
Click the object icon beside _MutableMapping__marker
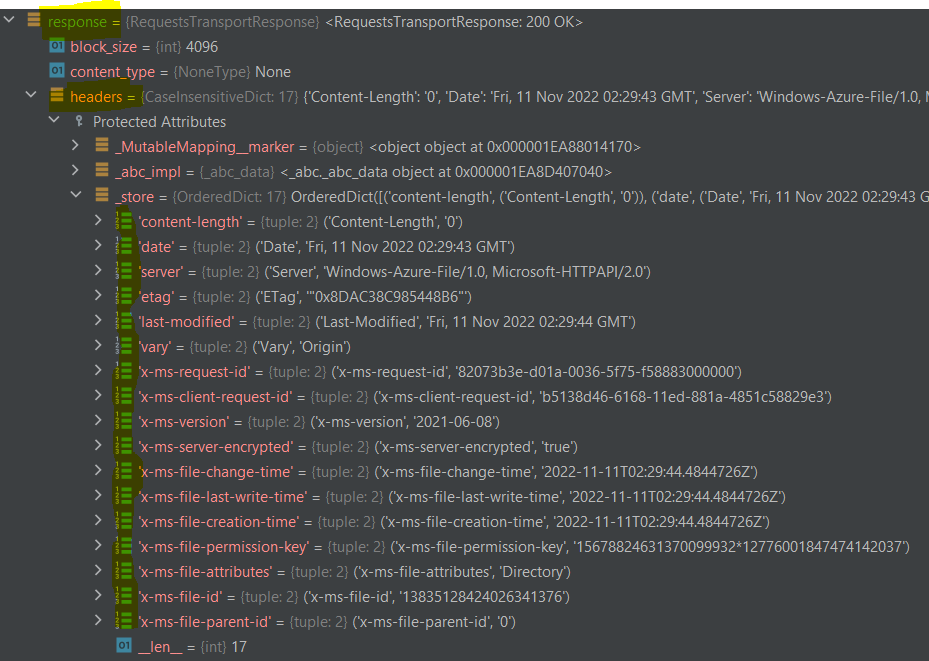[103, 146]
